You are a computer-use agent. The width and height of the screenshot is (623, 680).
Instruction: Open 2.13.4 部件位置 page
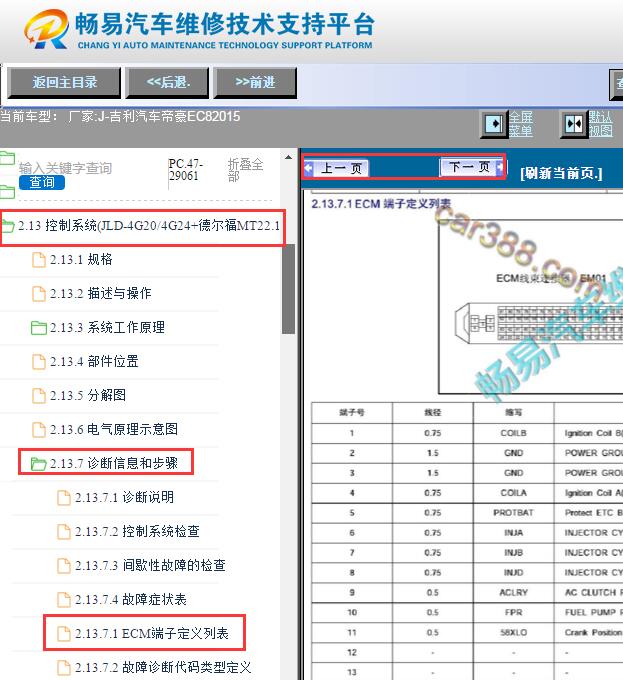point(94,361)
